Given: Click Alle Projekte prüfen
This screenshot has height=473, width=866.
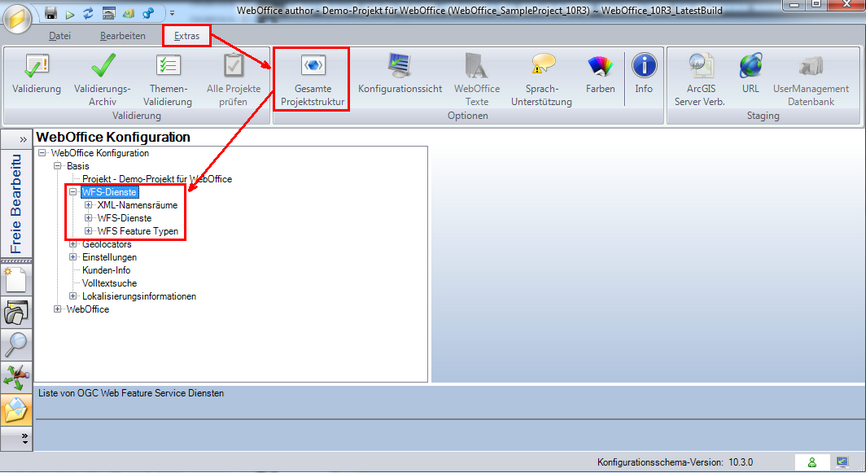Looking at the screenshot, I should [x=233, y=80].
